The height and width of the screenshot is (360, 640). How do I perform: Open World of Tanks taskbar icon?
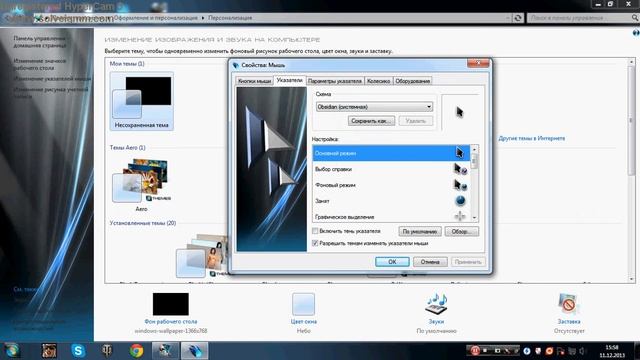tap(107, 351)
